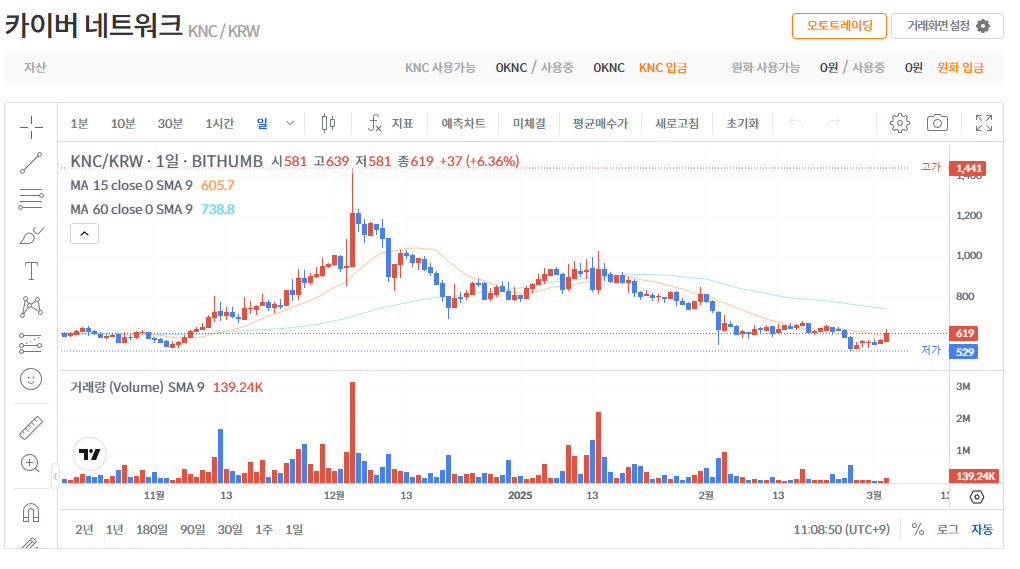Toggle 자동 auto scale

(982, 529)
